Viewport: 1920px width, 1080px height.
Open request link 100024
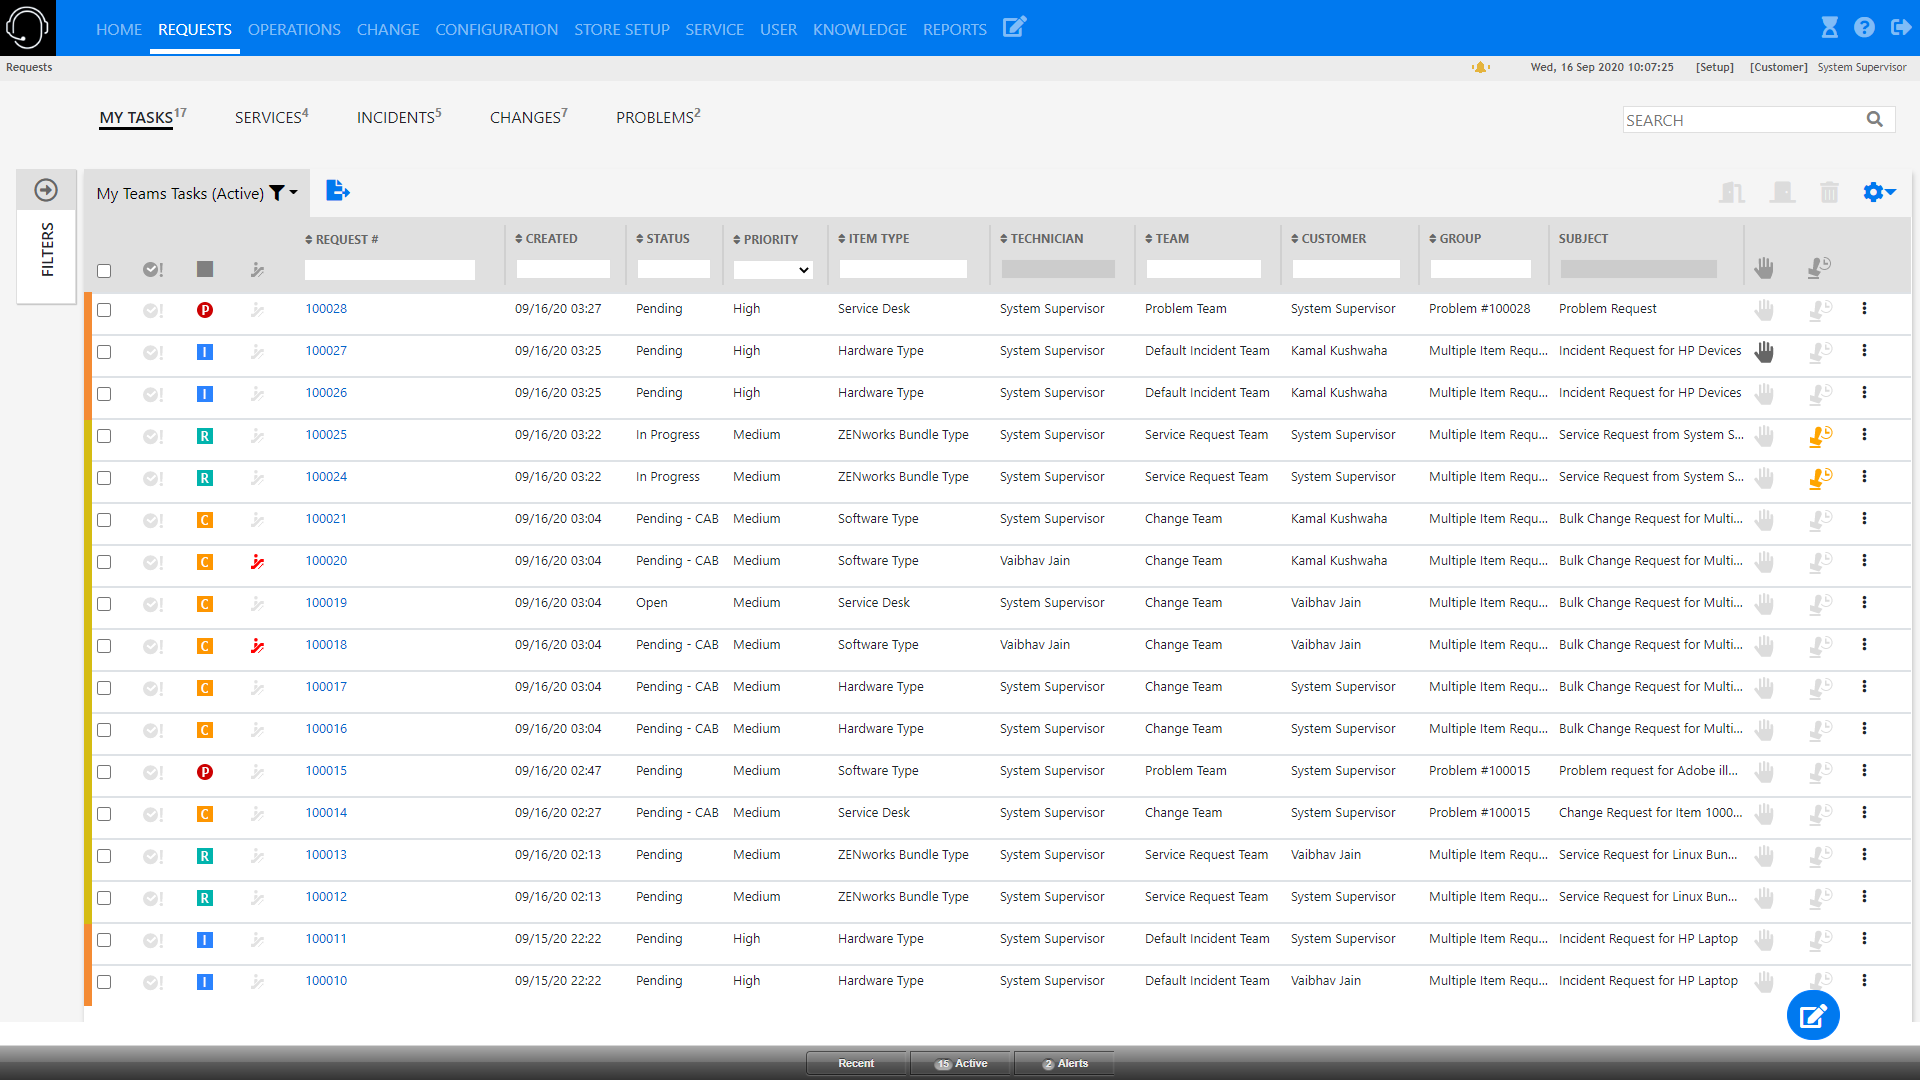[x=326, y=477]
